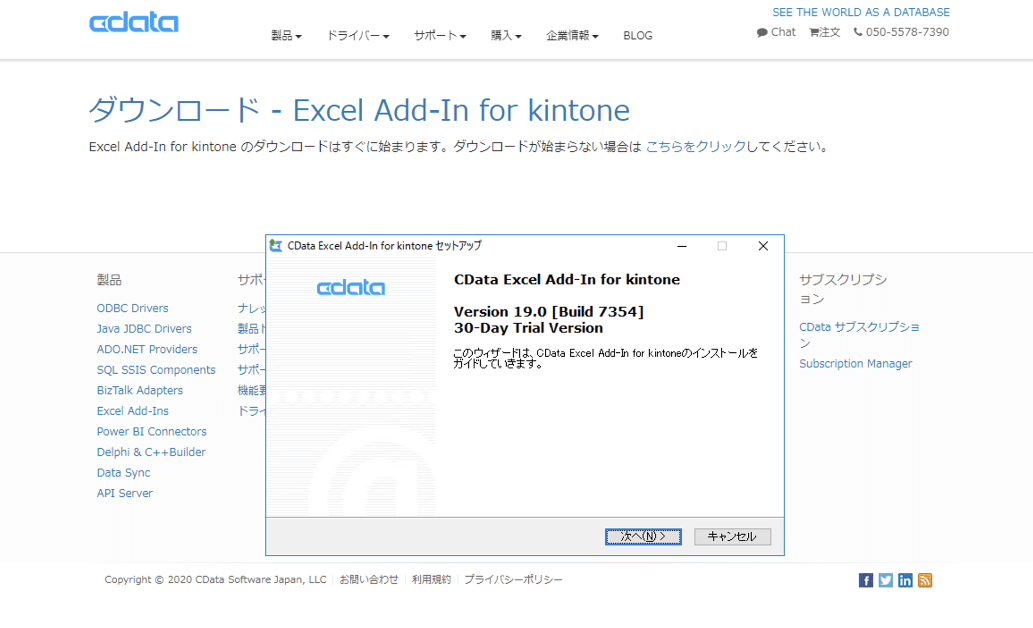
Task: Open Data Sync footer link
Action: coord(123,472)
